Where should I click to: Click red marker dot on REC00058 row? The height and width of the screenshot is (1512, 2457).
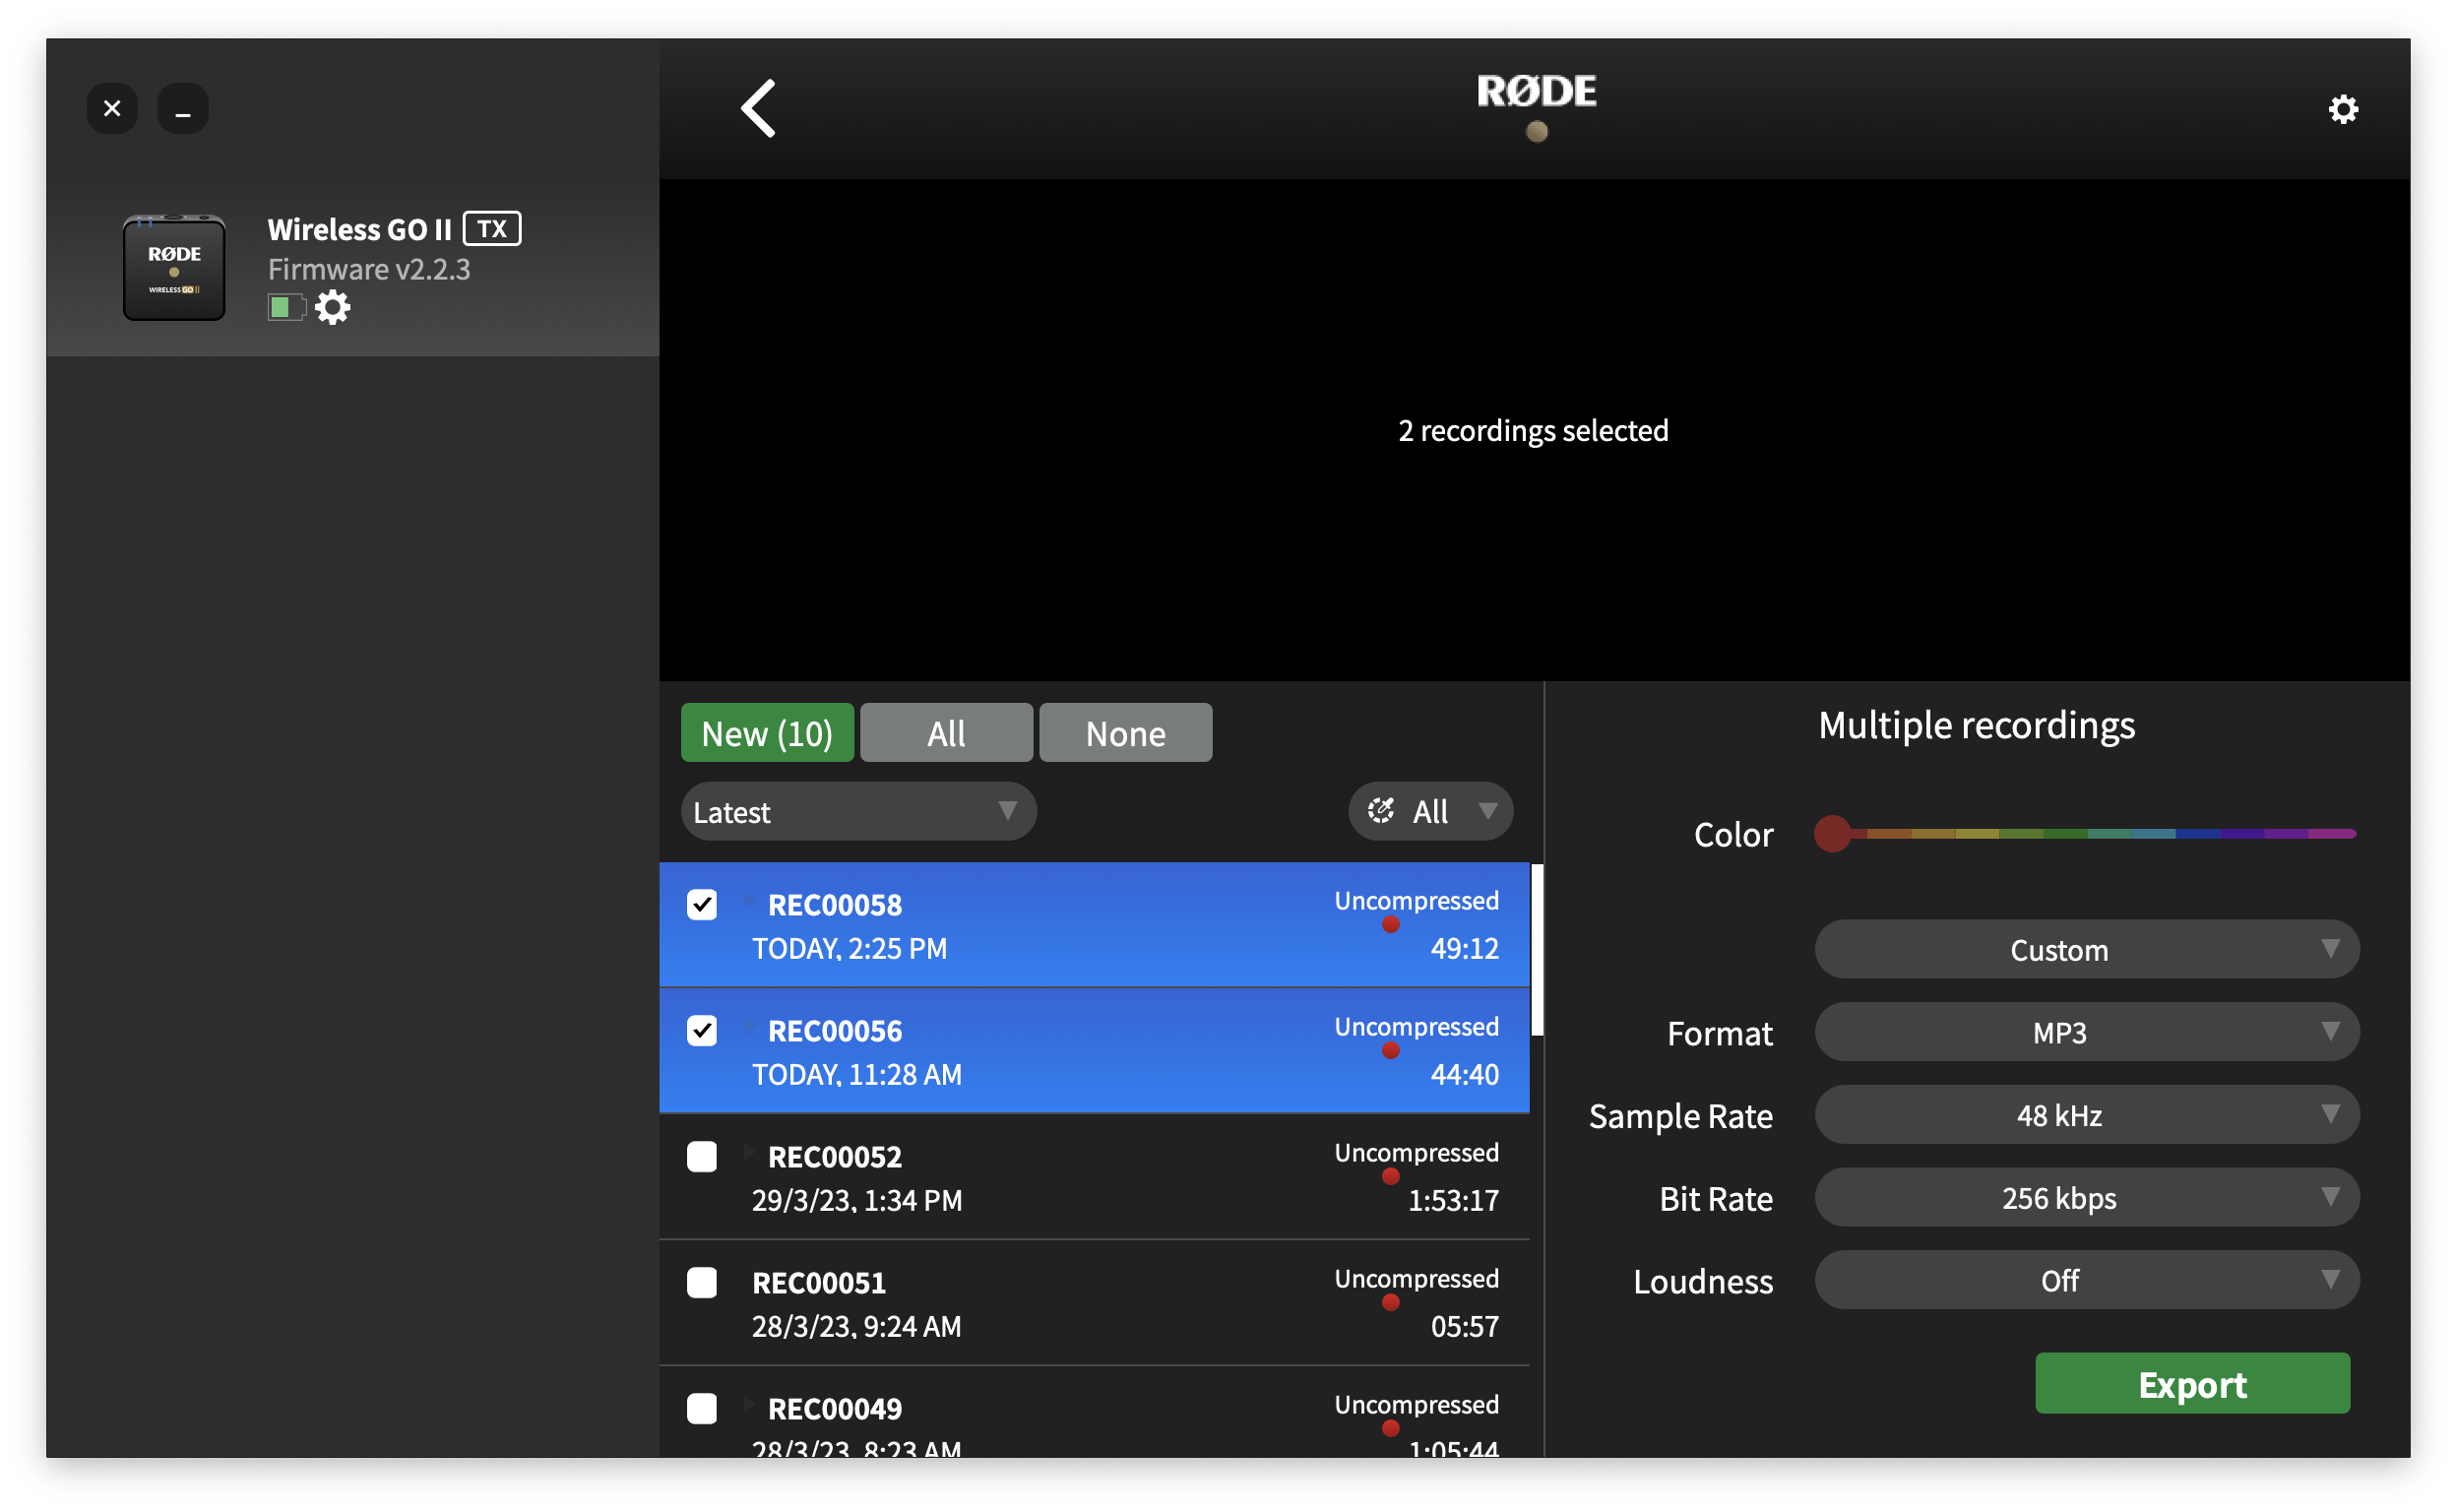(x=1391, y=925)
